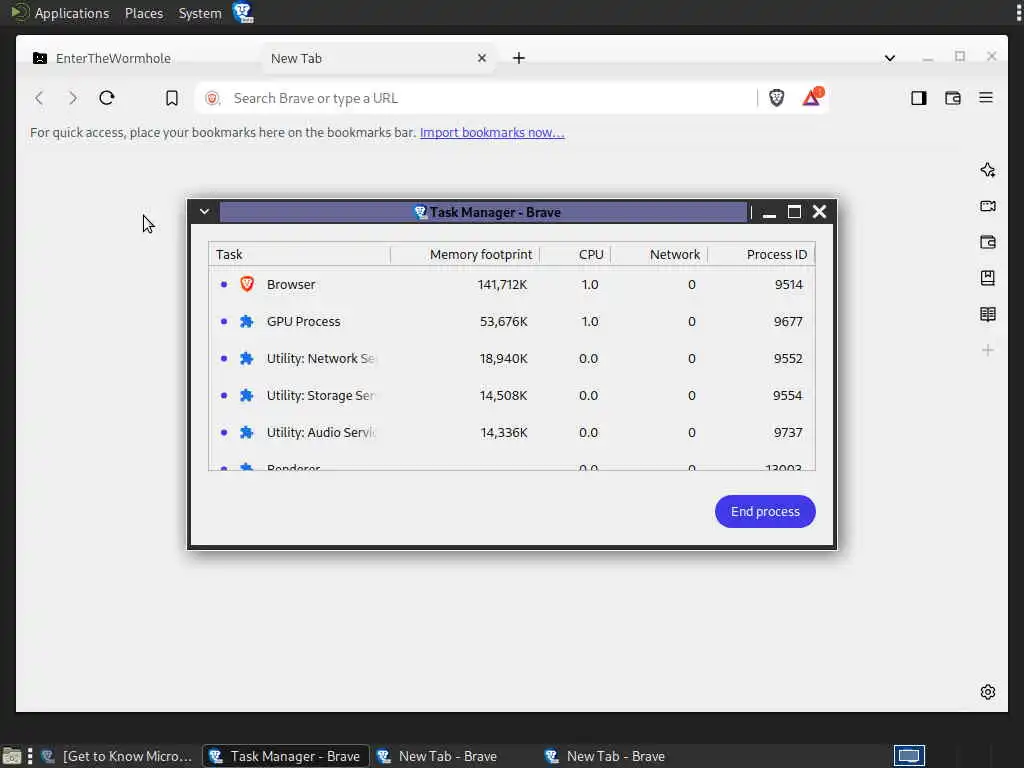1024x768 pixels.
Task: Maximize the Task Manager window
Action: pyautogui.click(x=794, y=212)
